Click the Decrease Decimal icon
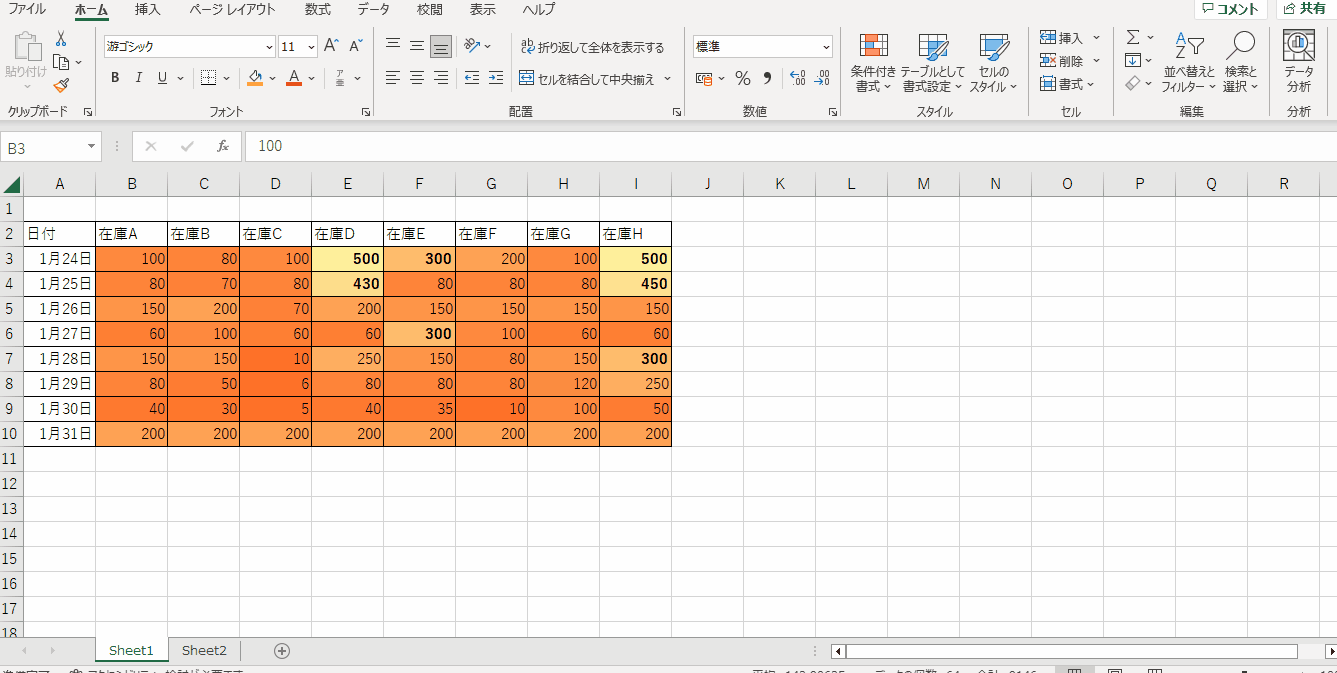Viewport: 1337px width, 673px height. click(x=822, y=78)
